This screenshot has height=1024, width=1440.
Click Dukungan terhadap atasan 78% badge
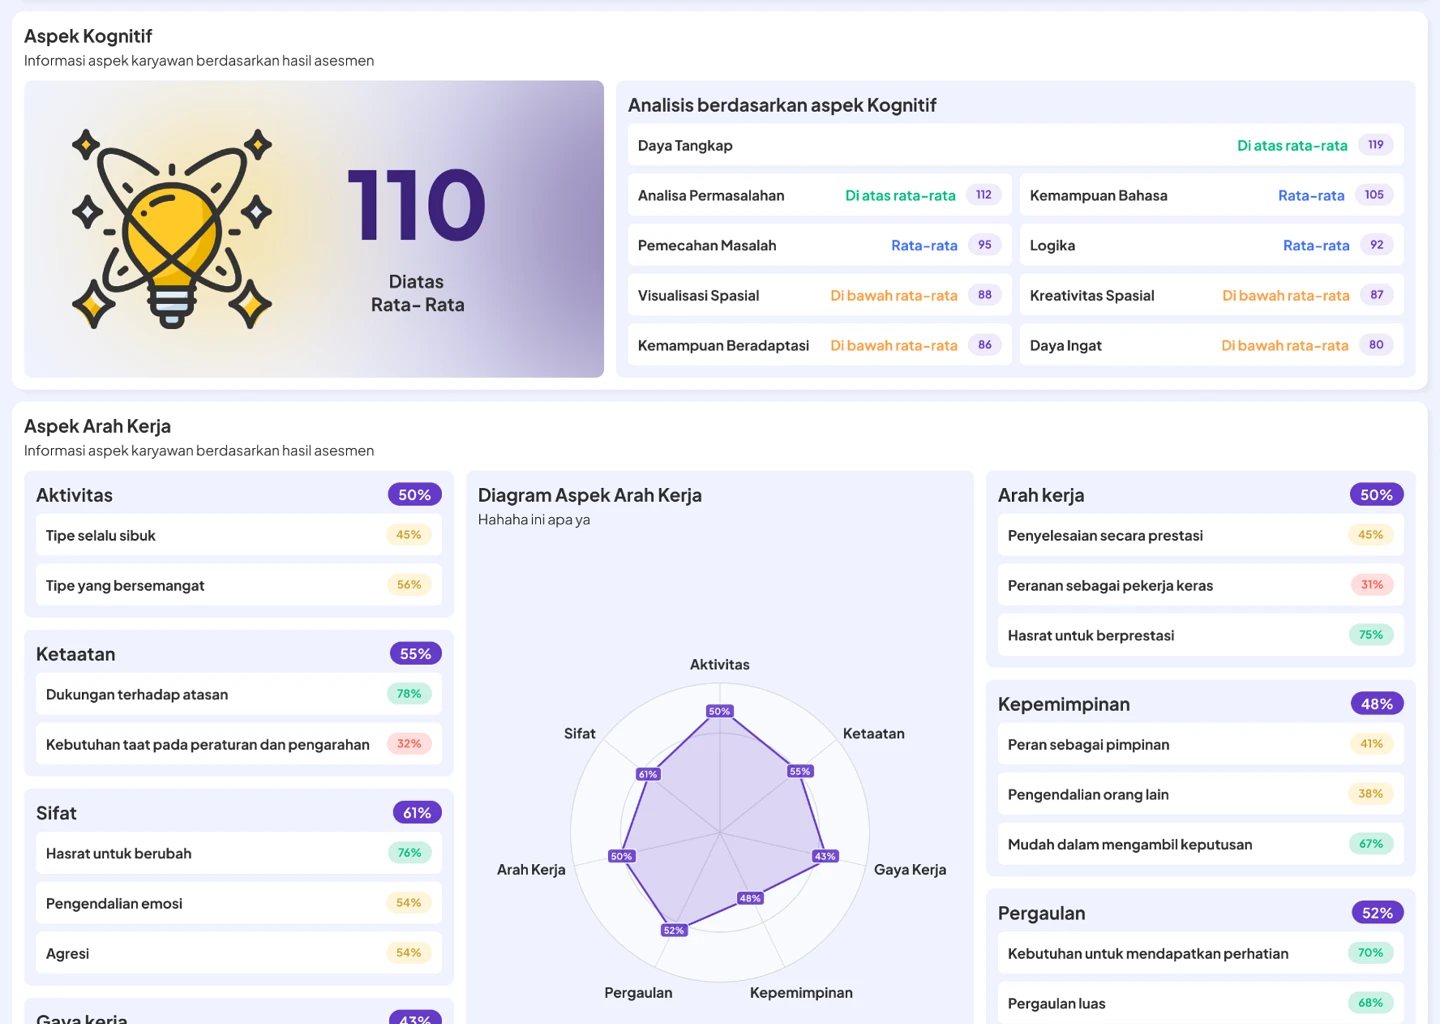(x=409, y=694)
